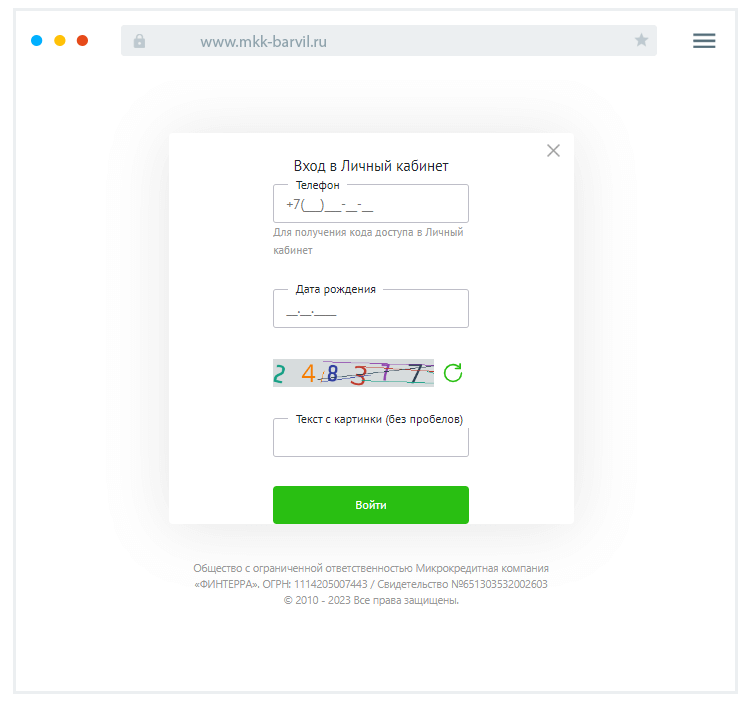Click the Дата рождения field label
The image size is (751, 709).
(335, 289)
